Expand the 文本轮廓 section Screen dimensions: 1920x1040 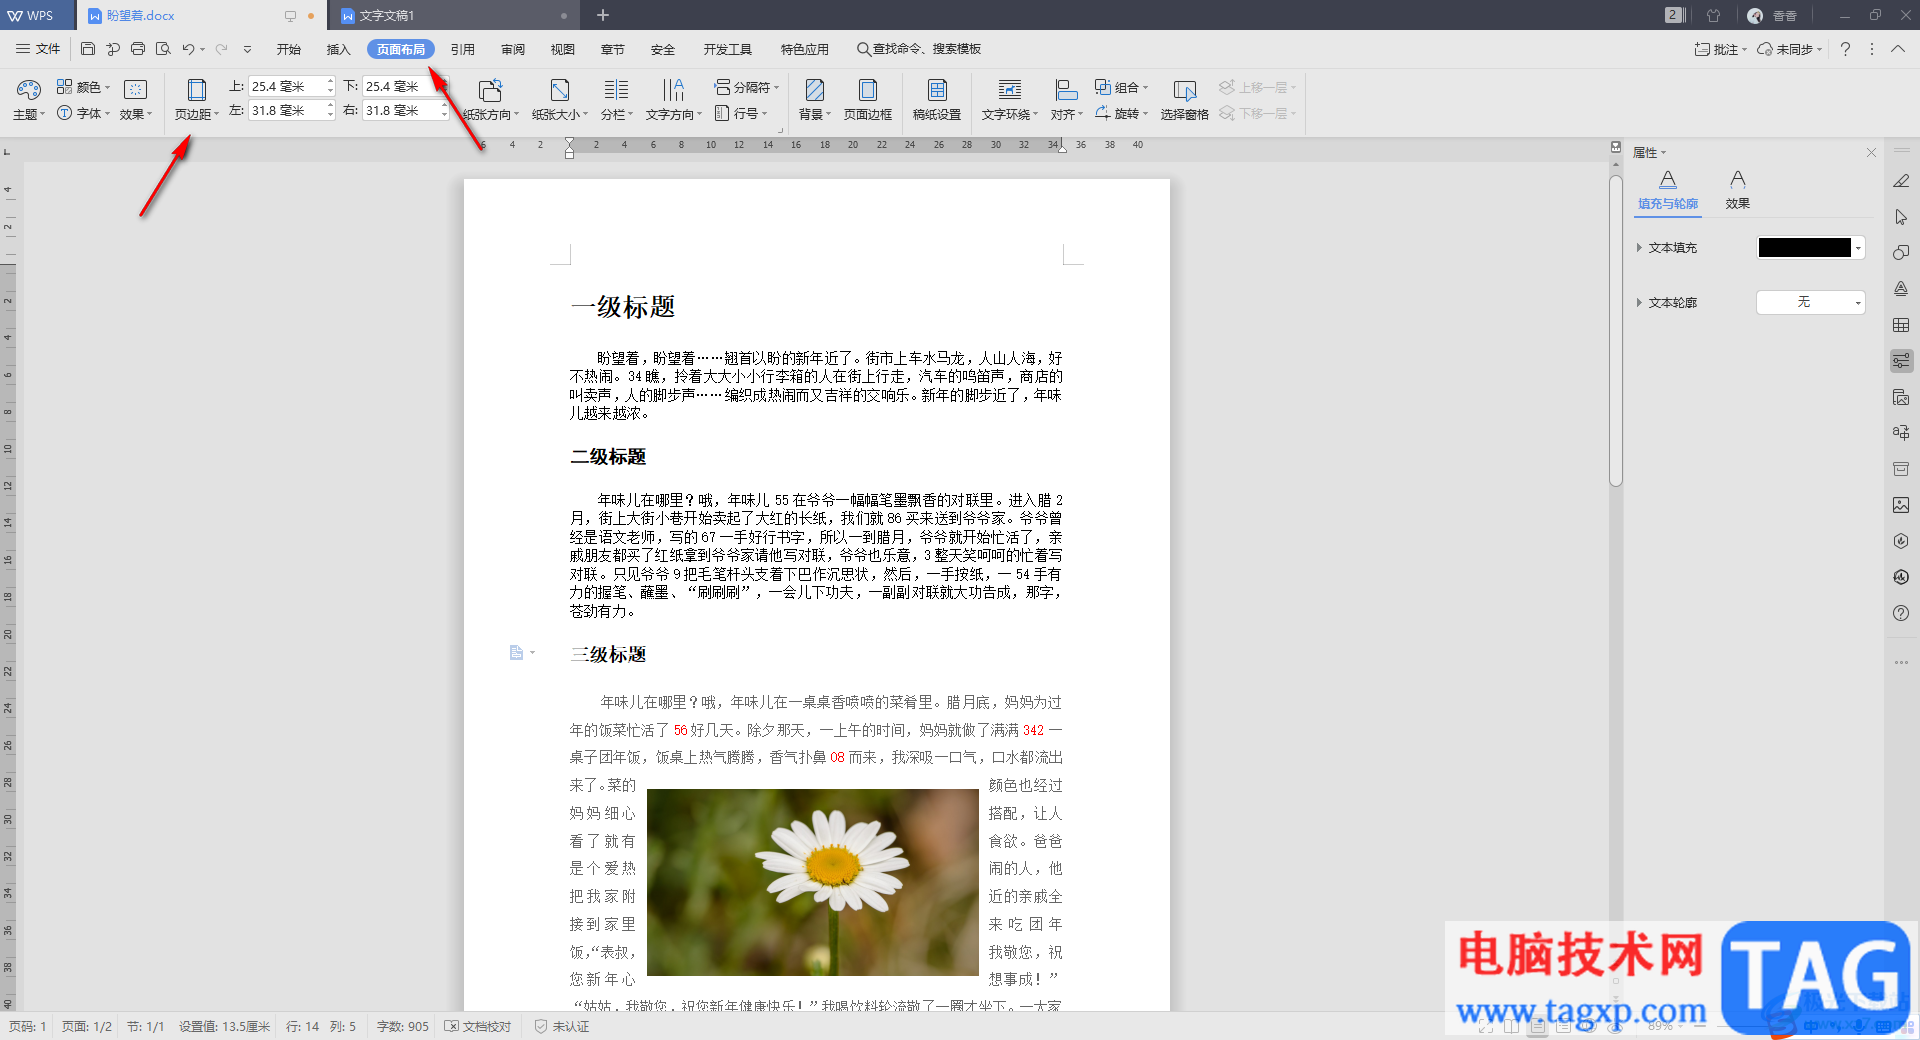tap(1639, 302)
